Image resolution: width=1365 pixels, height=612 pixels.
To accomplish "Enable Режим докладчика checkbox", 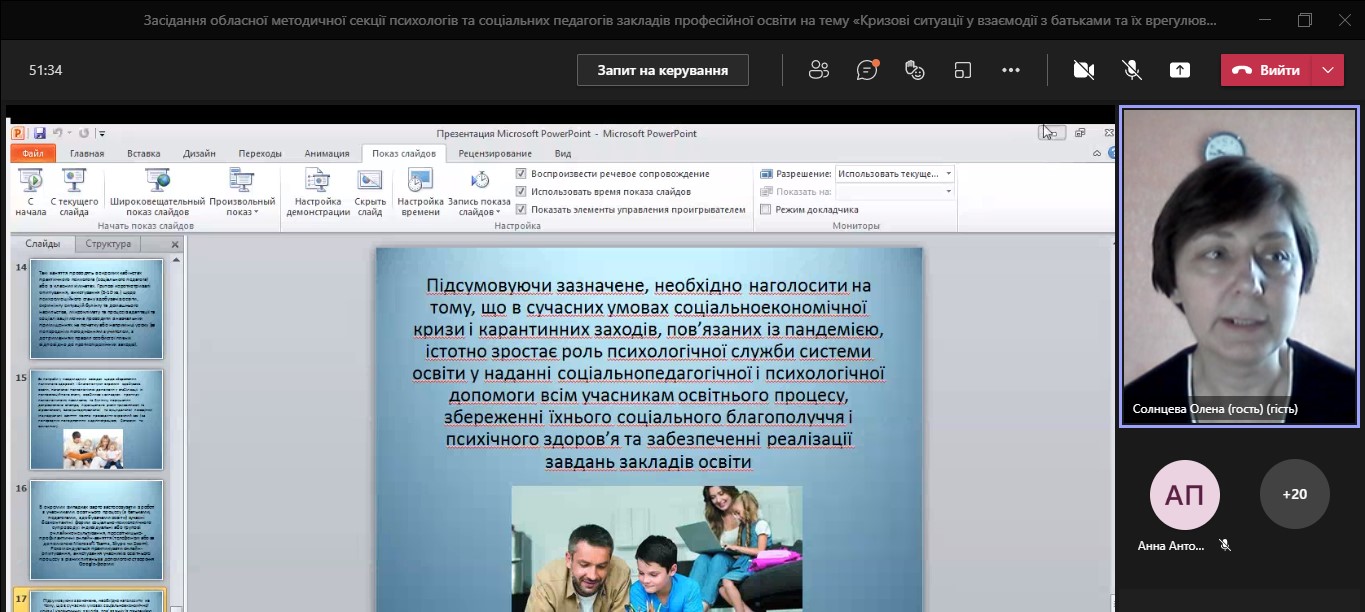I will click(766, 209).
